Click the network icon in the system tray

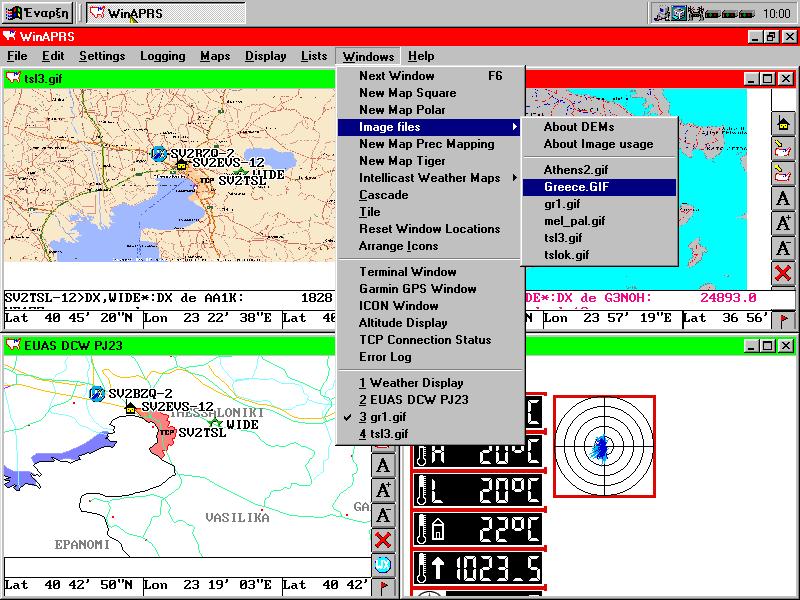[662, 13]
